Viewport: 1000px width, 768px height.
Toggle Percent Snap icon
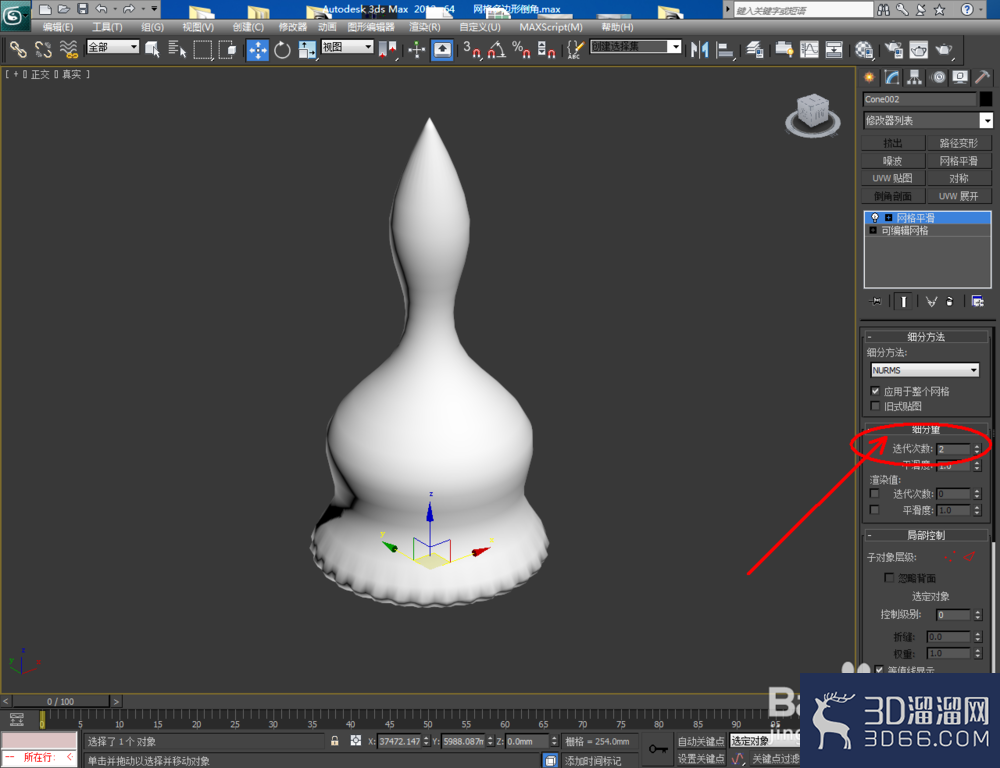[x=521, y=50]
